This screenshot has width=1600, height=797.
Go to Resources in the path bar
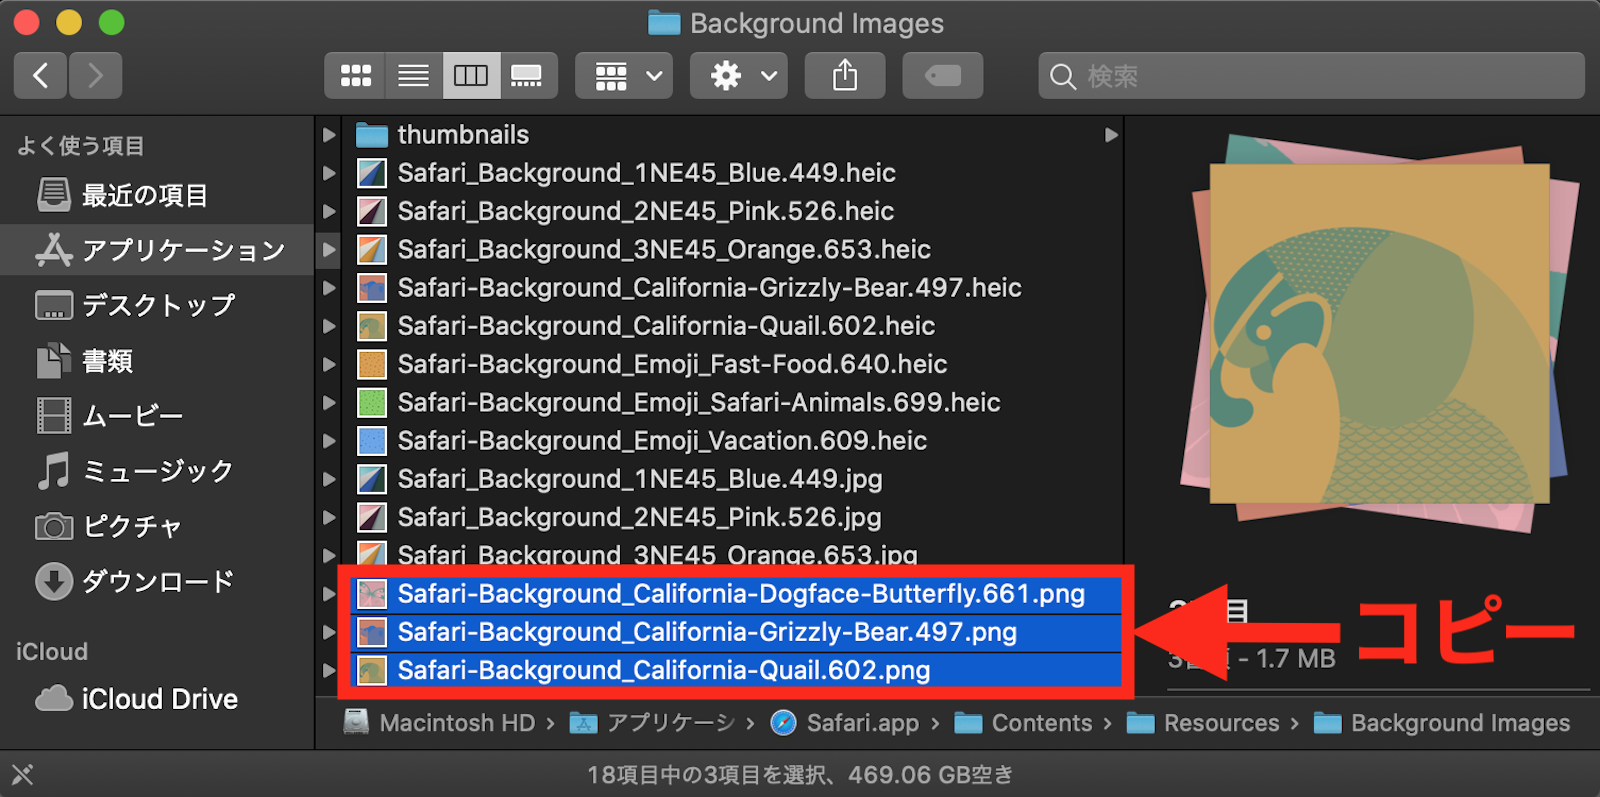pos(1203,723)
